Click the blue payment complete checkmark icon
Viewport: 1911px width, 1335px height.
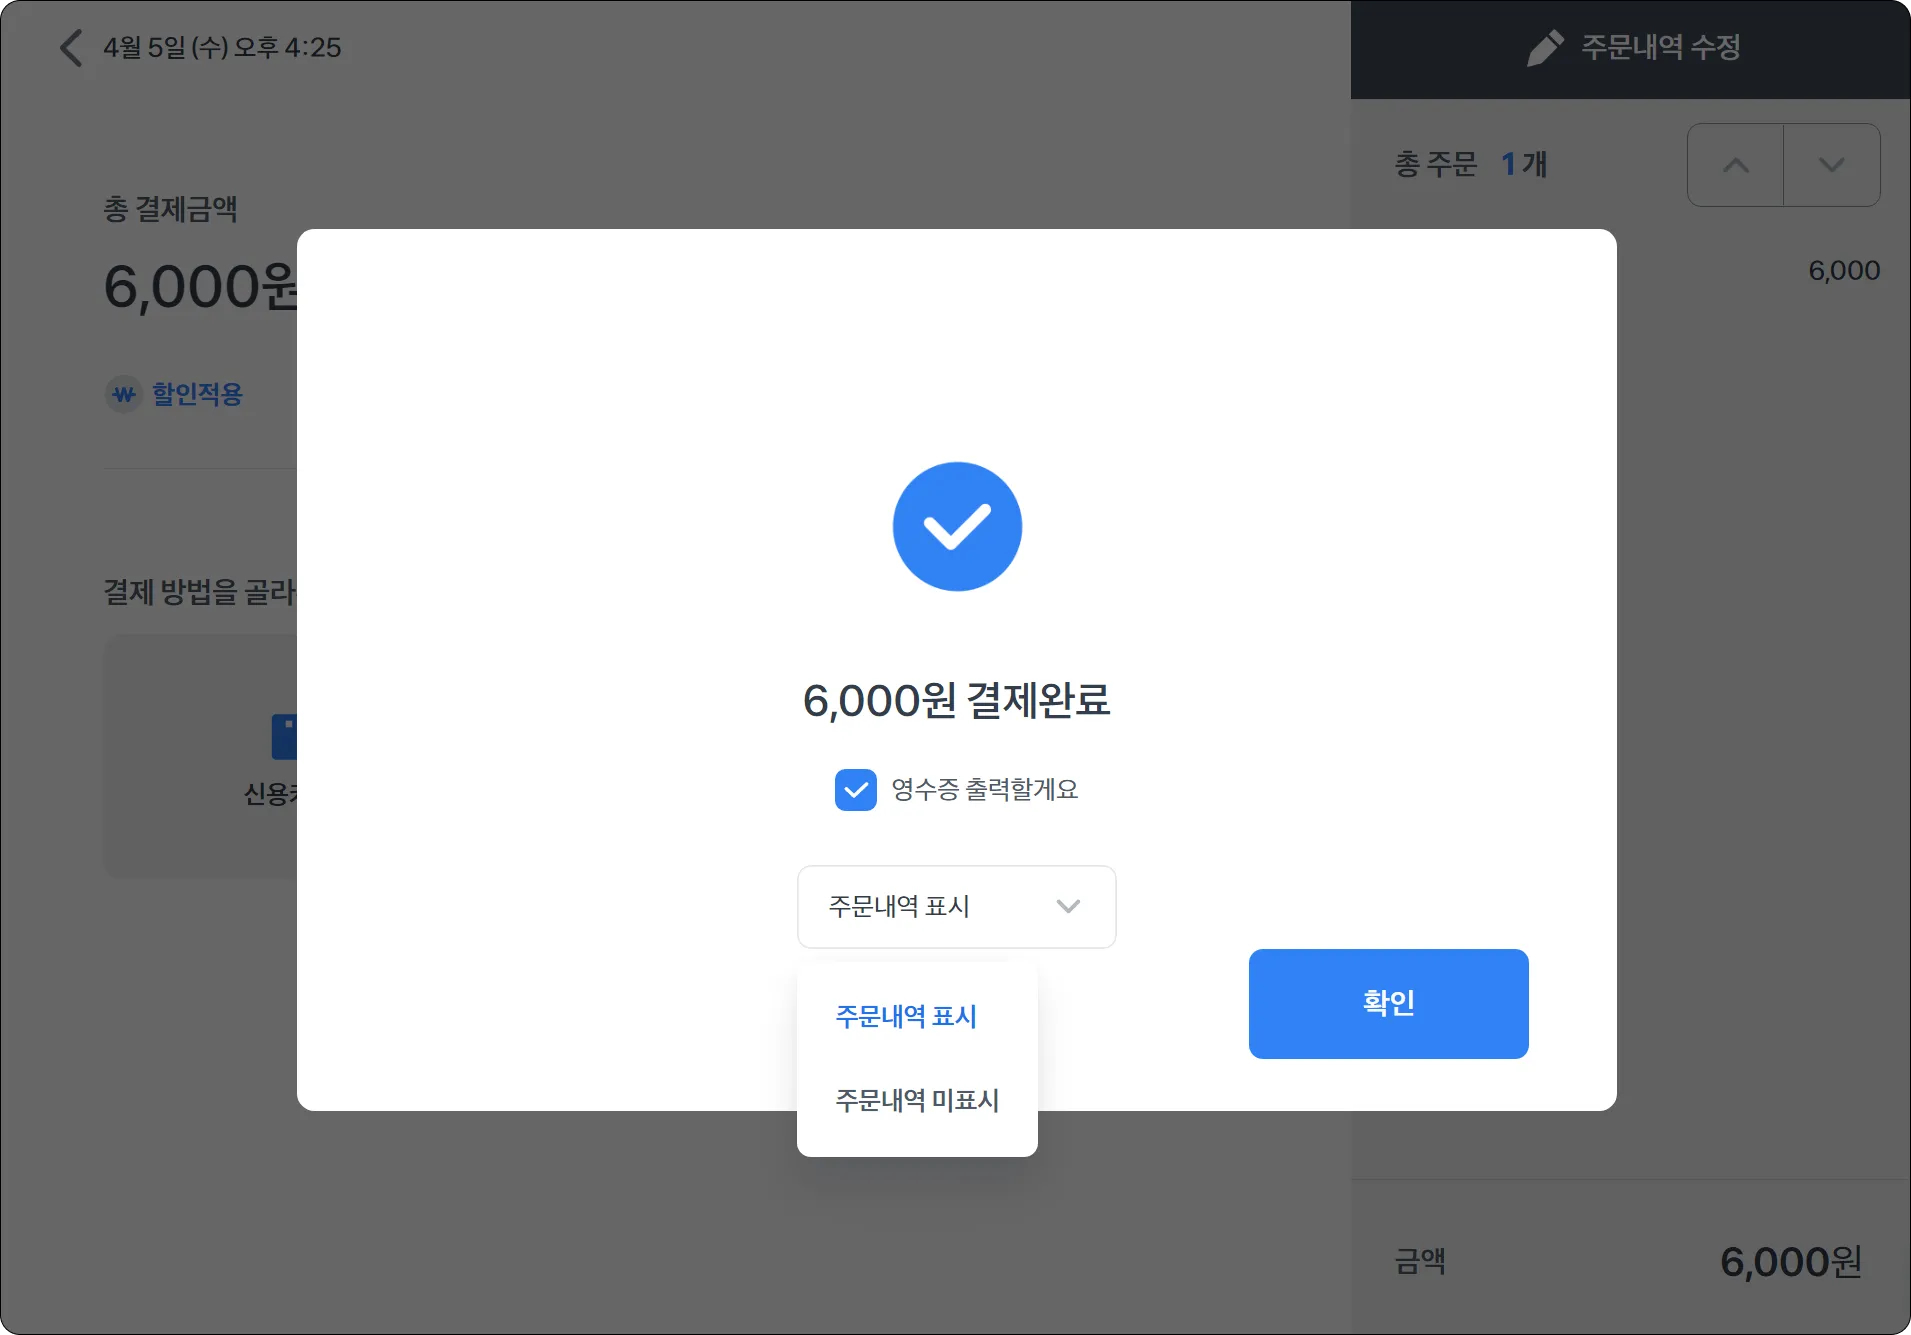pos(957,526)
